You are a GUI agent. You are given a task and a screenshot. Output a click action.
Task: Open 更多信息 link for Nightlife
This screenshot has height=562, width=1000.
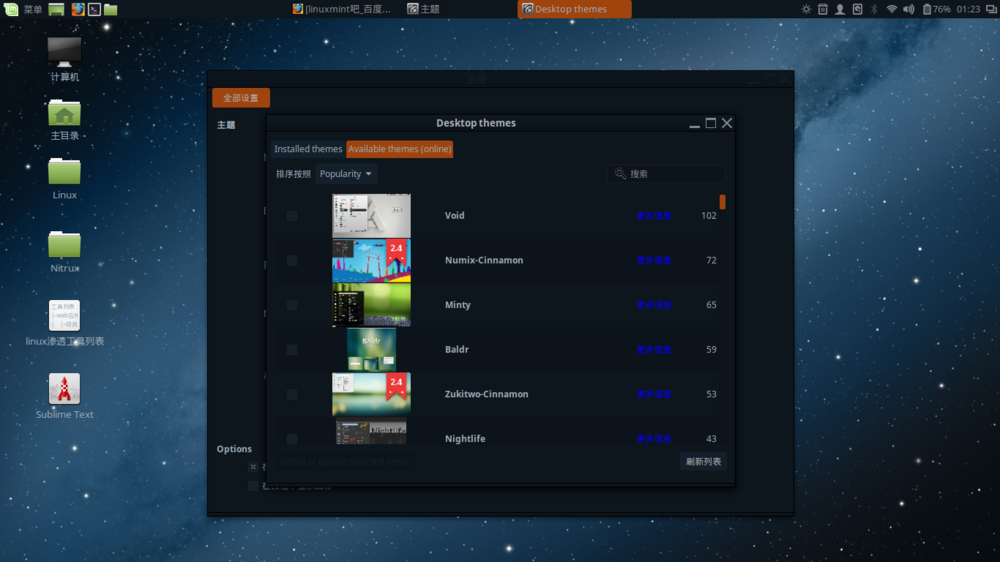point(654,439)
